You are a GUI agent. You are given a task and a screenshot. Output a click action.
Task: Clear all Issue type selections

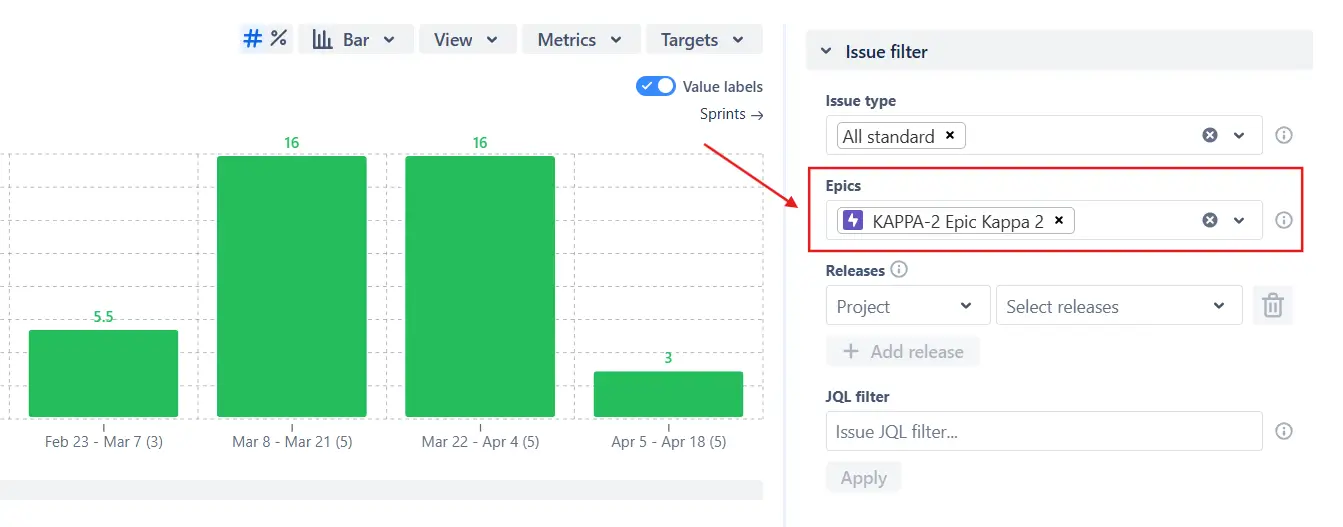coord(1210,135)
